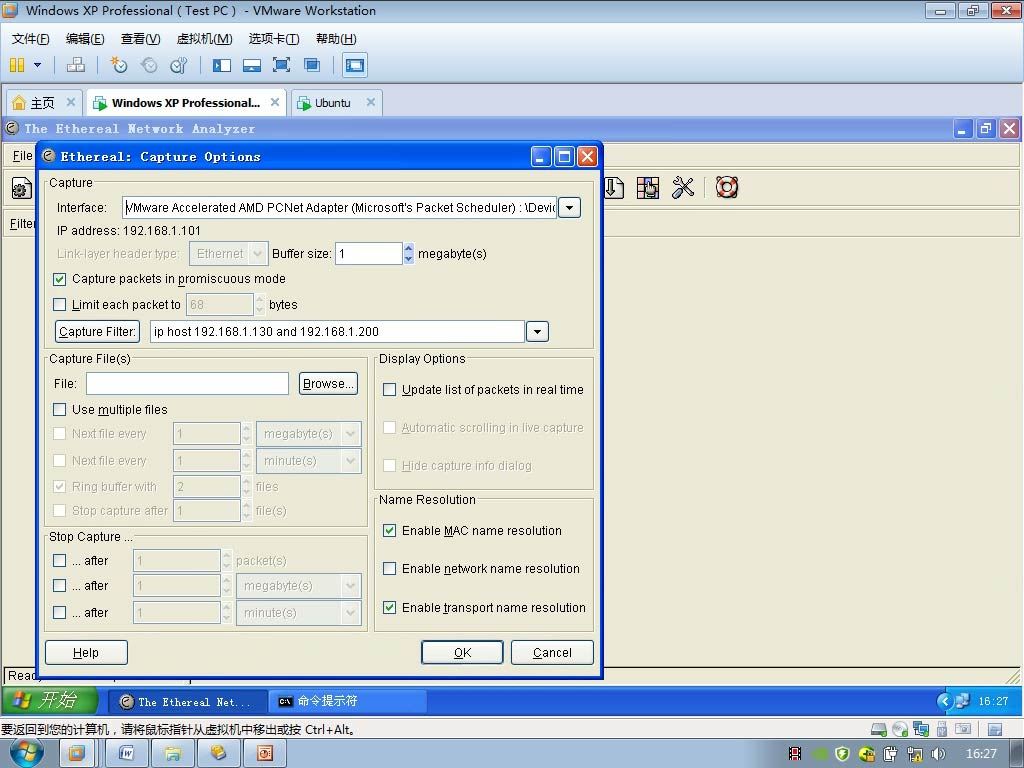This screenshot has height=768, width=1024.
Task: Click Ethereal coloring rules toolbar icon
Action: tap(648, 188)
